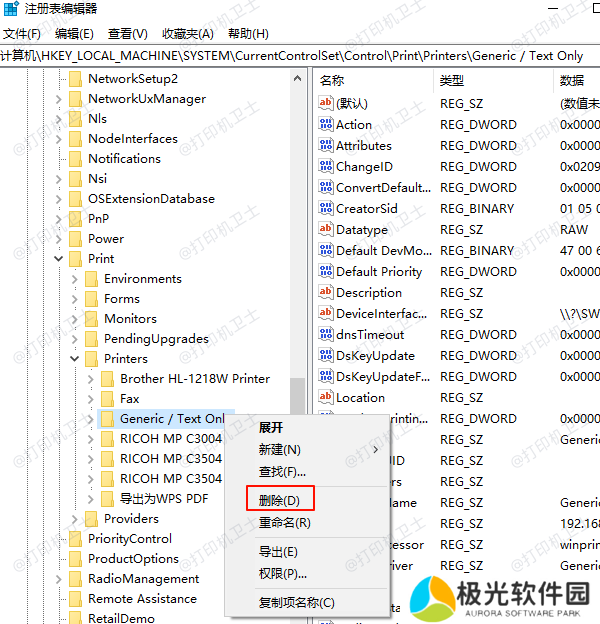Select the Action DWORD value icon
Viewport: 600px width, 624px height.
click(325, 125)
